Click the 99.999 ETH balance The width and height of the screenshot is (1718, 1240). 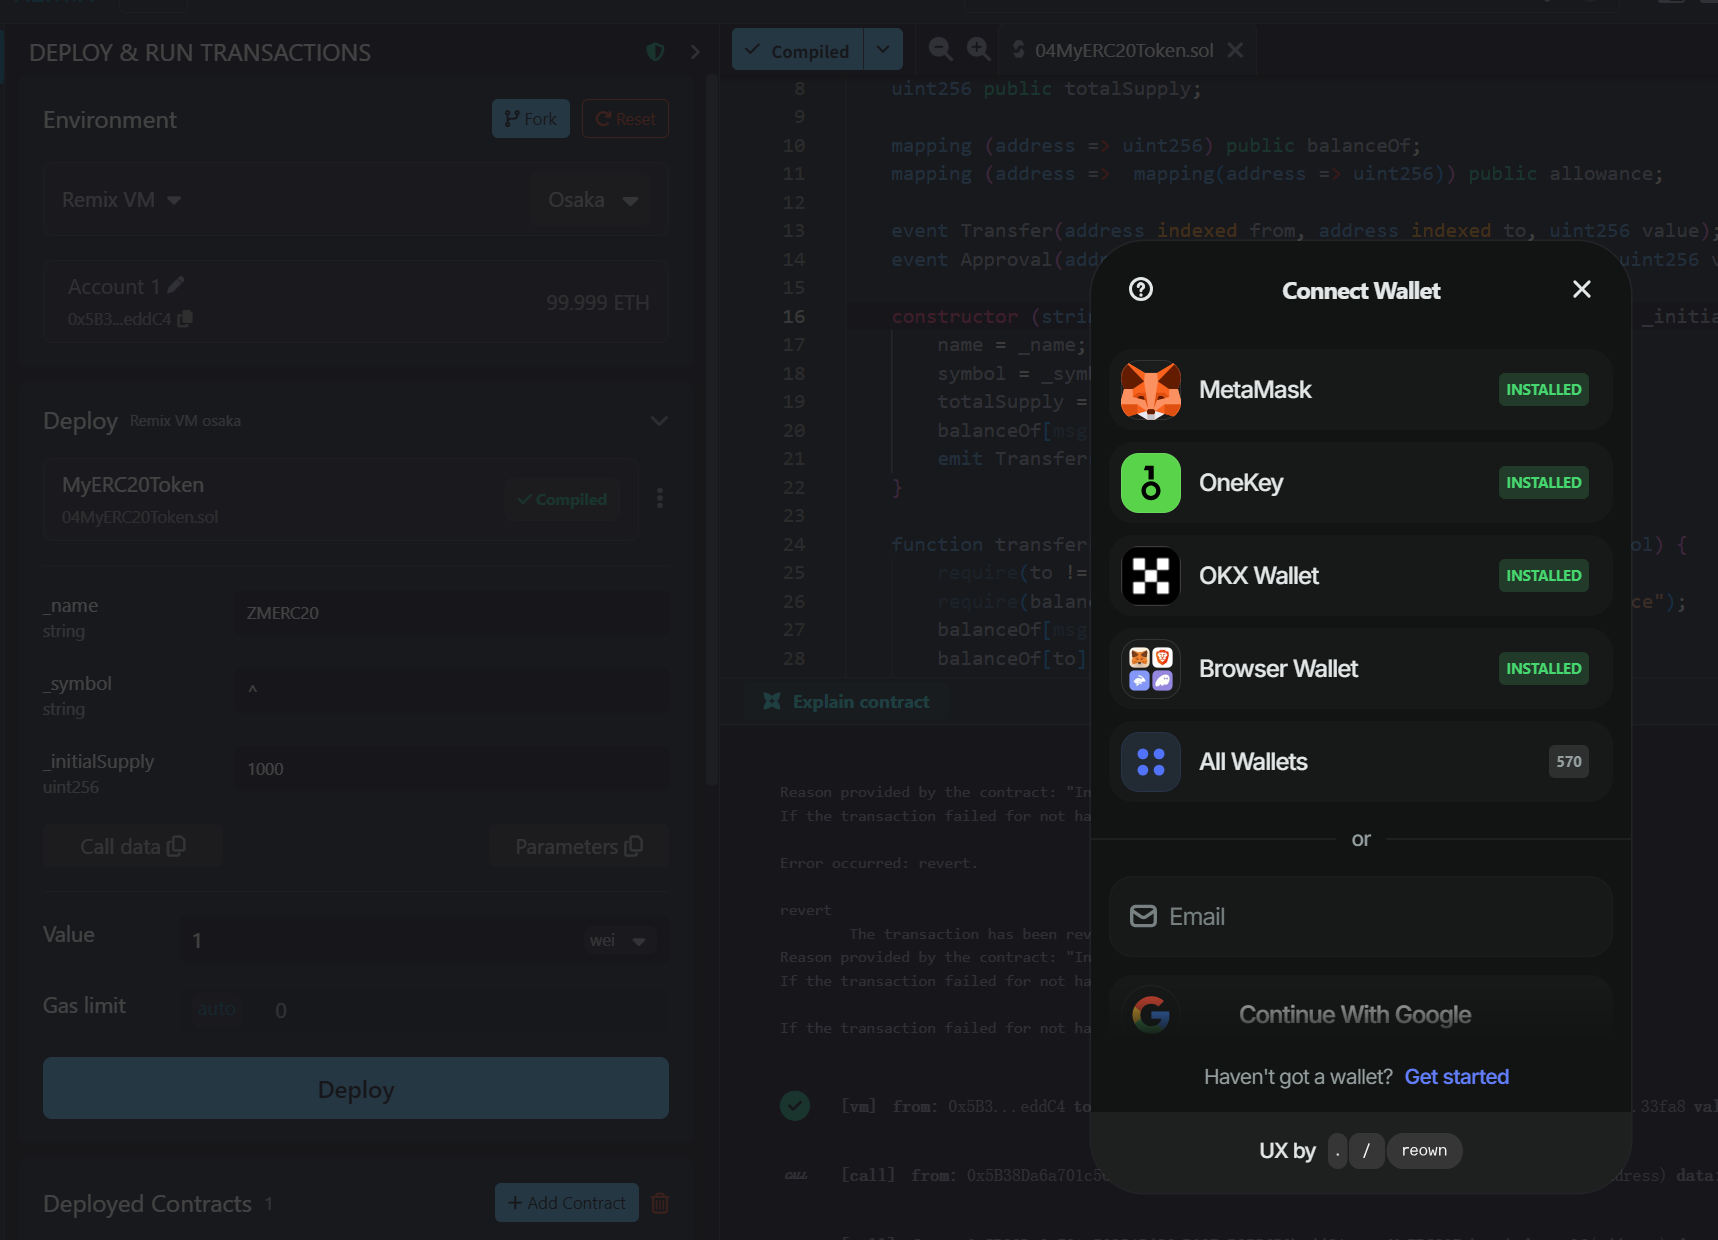coord(598,303)
